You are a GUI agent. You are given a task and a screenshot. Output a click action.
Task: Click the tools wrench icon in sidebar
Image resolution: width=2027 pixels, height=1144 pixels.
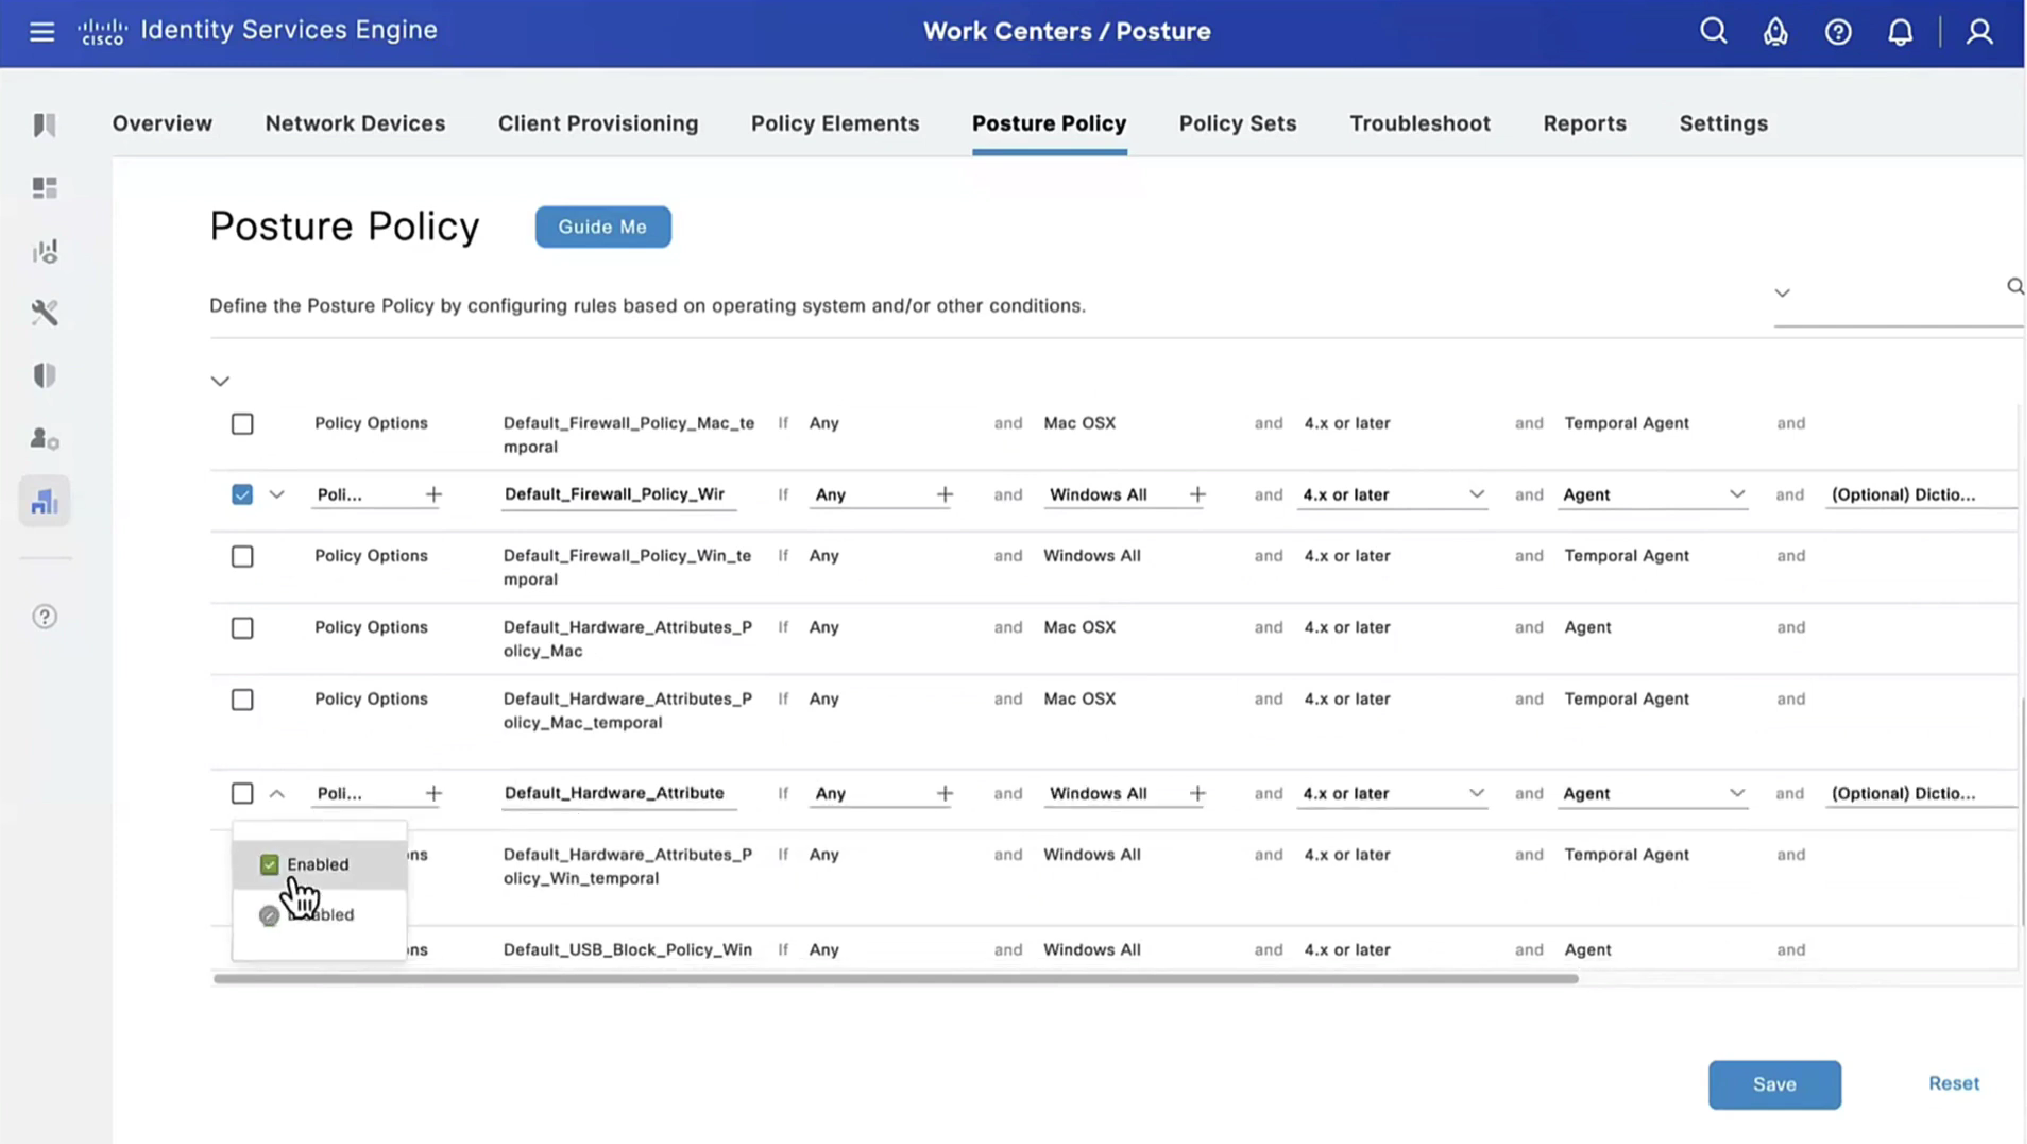pos(44,313)
